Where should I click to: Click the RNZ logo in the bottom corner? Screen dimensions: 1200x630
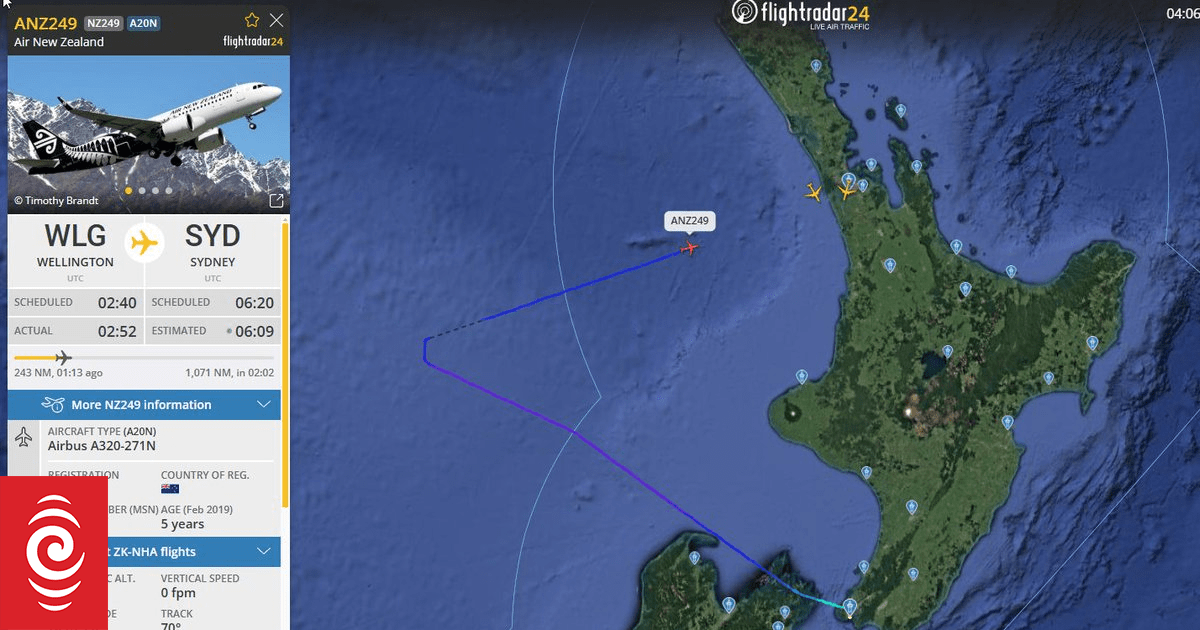tap(54, 554)
